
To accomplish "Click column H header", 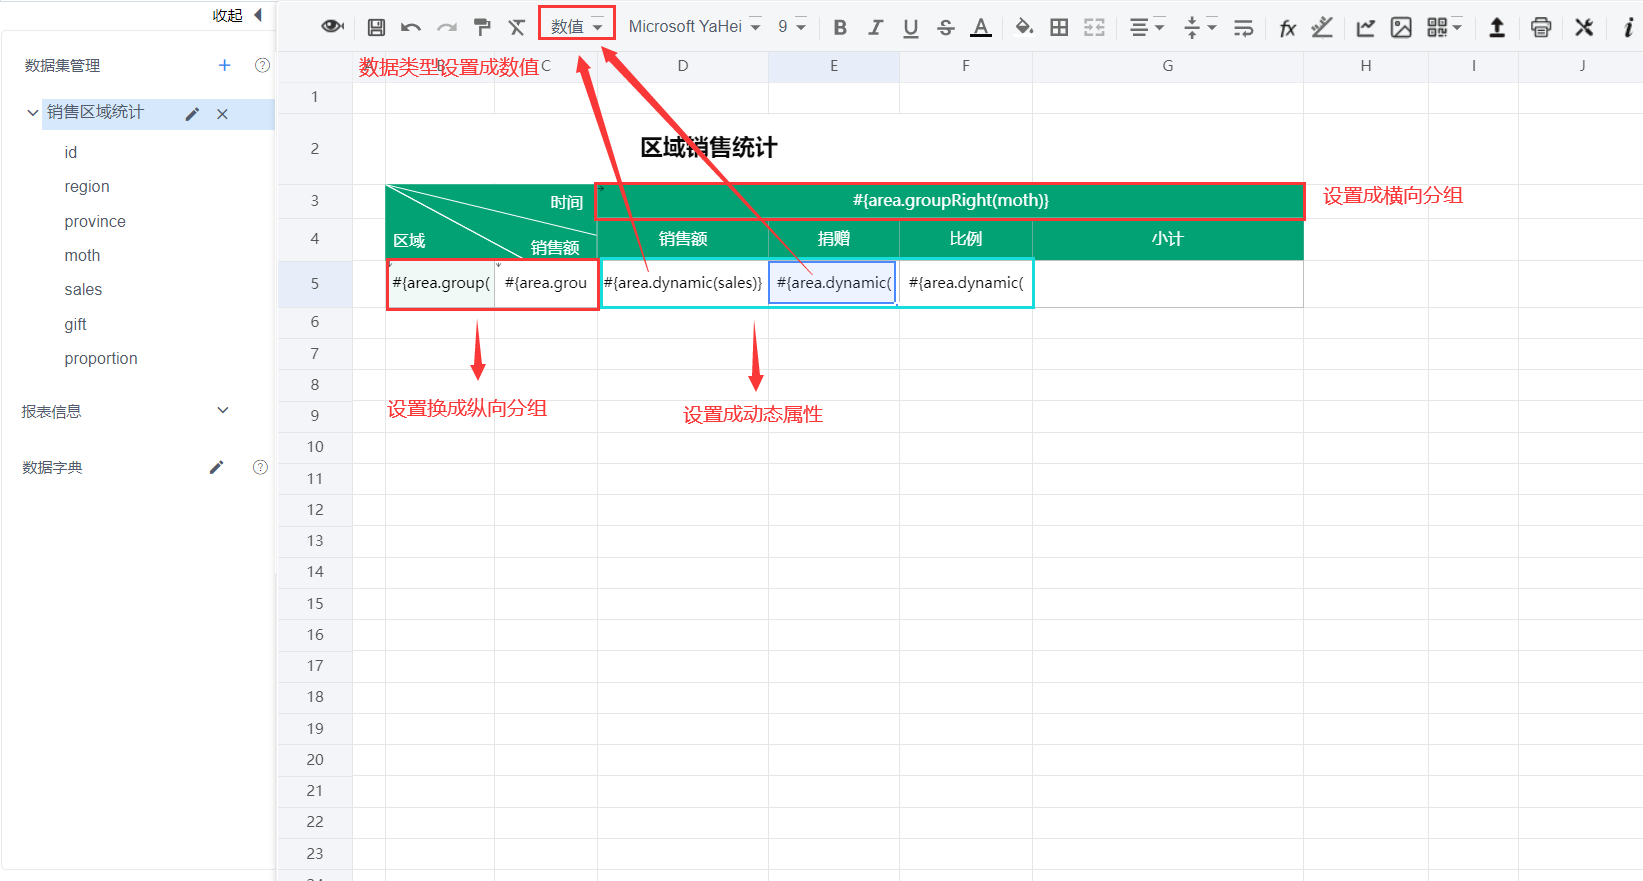I will (x=1365, y=66).
